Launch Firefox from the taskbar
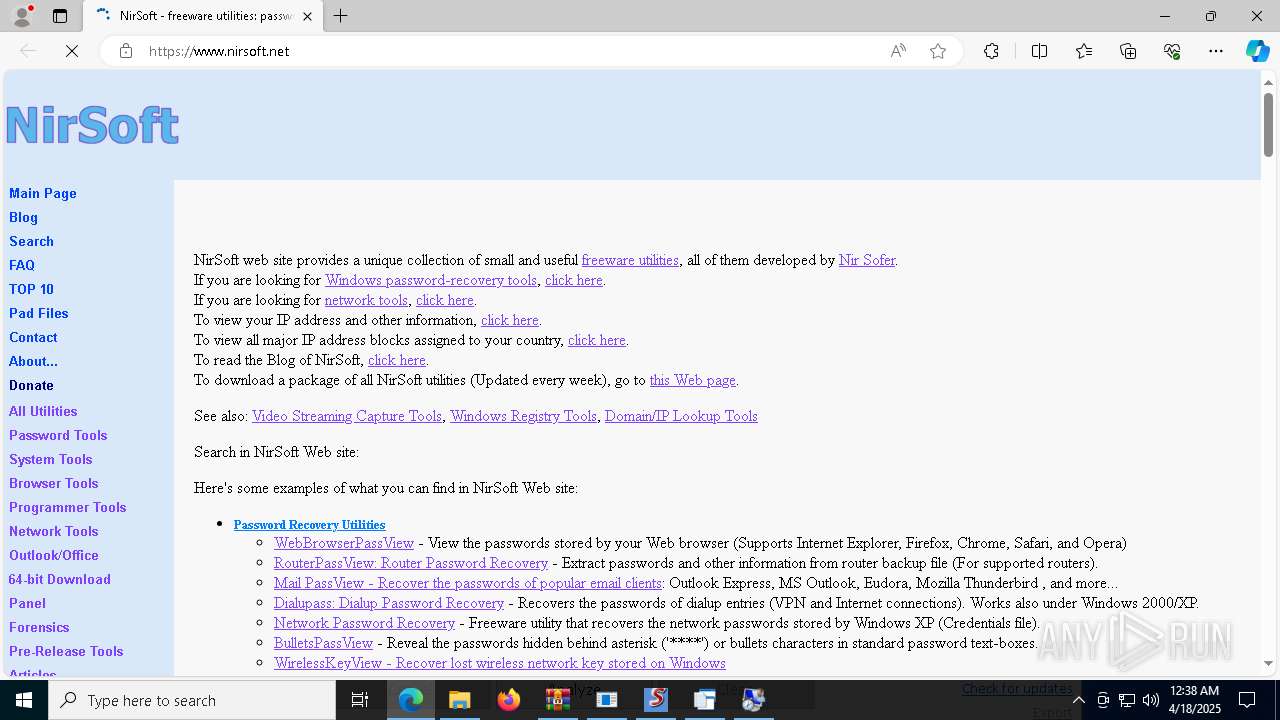This screenshot has width=1280, height=720. 509,700
